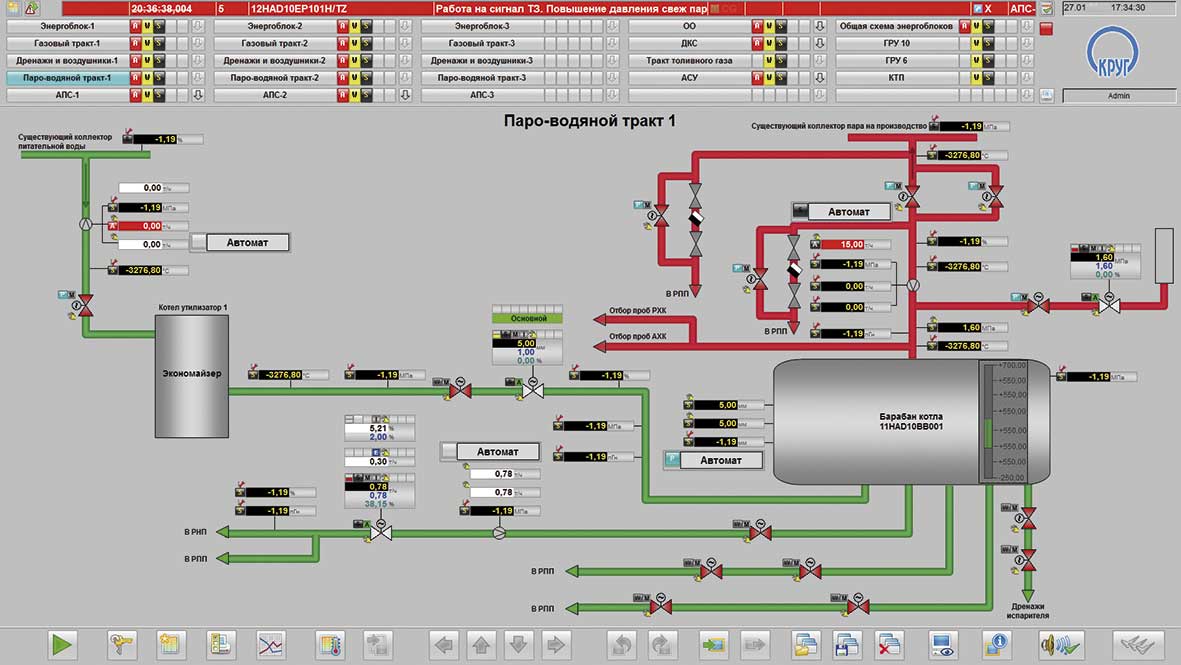Click the left arrow navigation icon
This screenshot has height=665, width=1181.
[443, 645]
